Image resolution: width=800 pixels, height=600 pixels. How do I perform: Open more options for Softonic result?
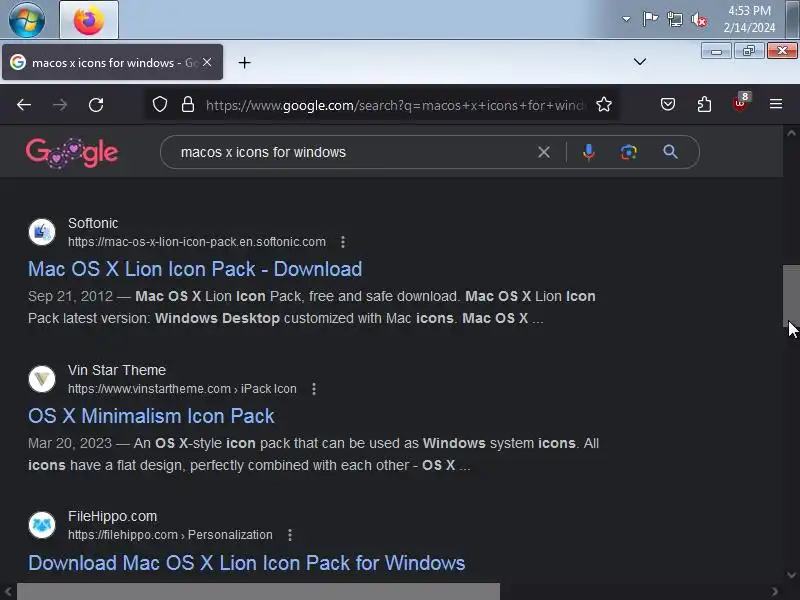coord(343,242)
